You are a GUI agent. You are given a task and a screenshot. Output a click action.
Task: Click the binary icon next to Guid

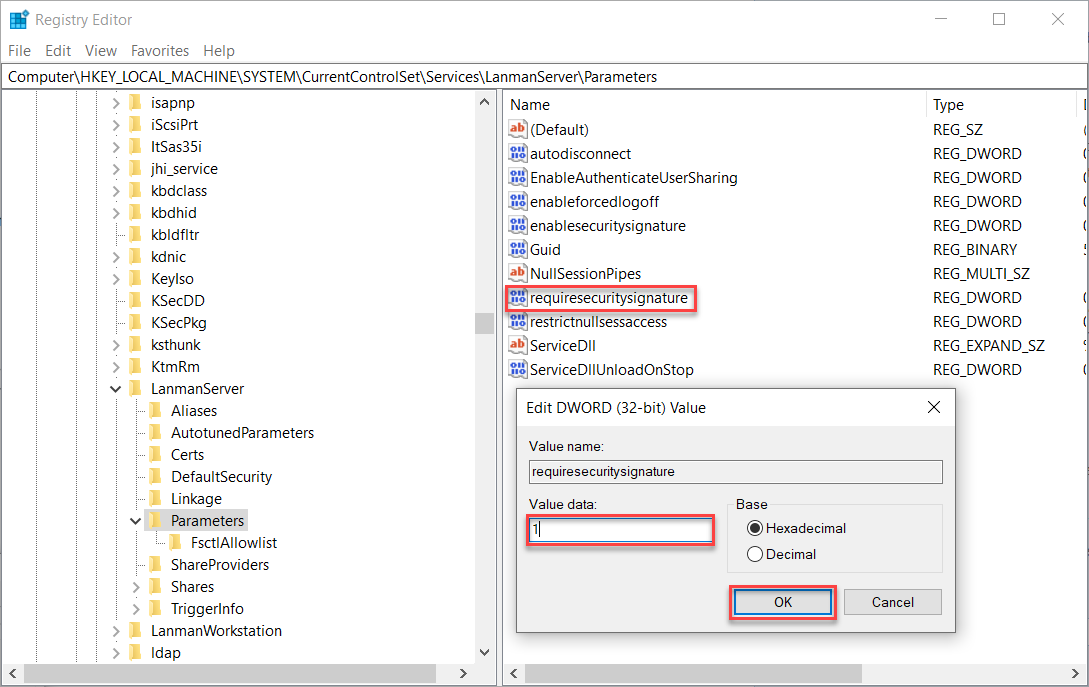pyautogui.click(x=518, y=249)
